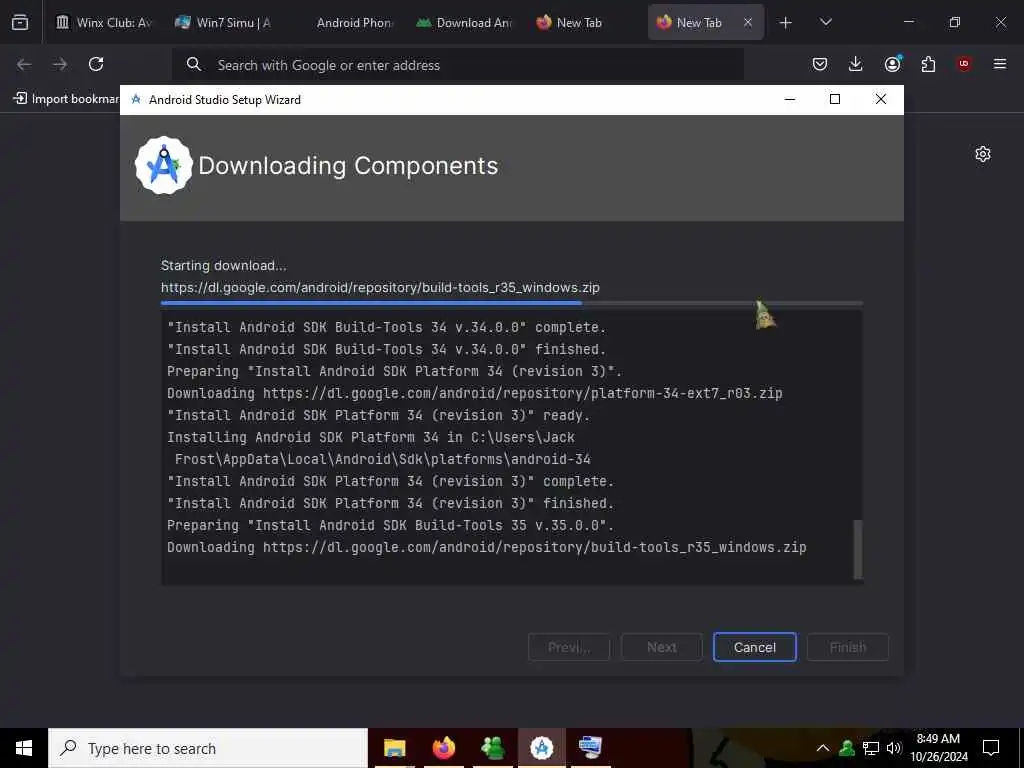Open Firefox account icon
This screenshot has width=1024, height=768.
coord(892,64)
